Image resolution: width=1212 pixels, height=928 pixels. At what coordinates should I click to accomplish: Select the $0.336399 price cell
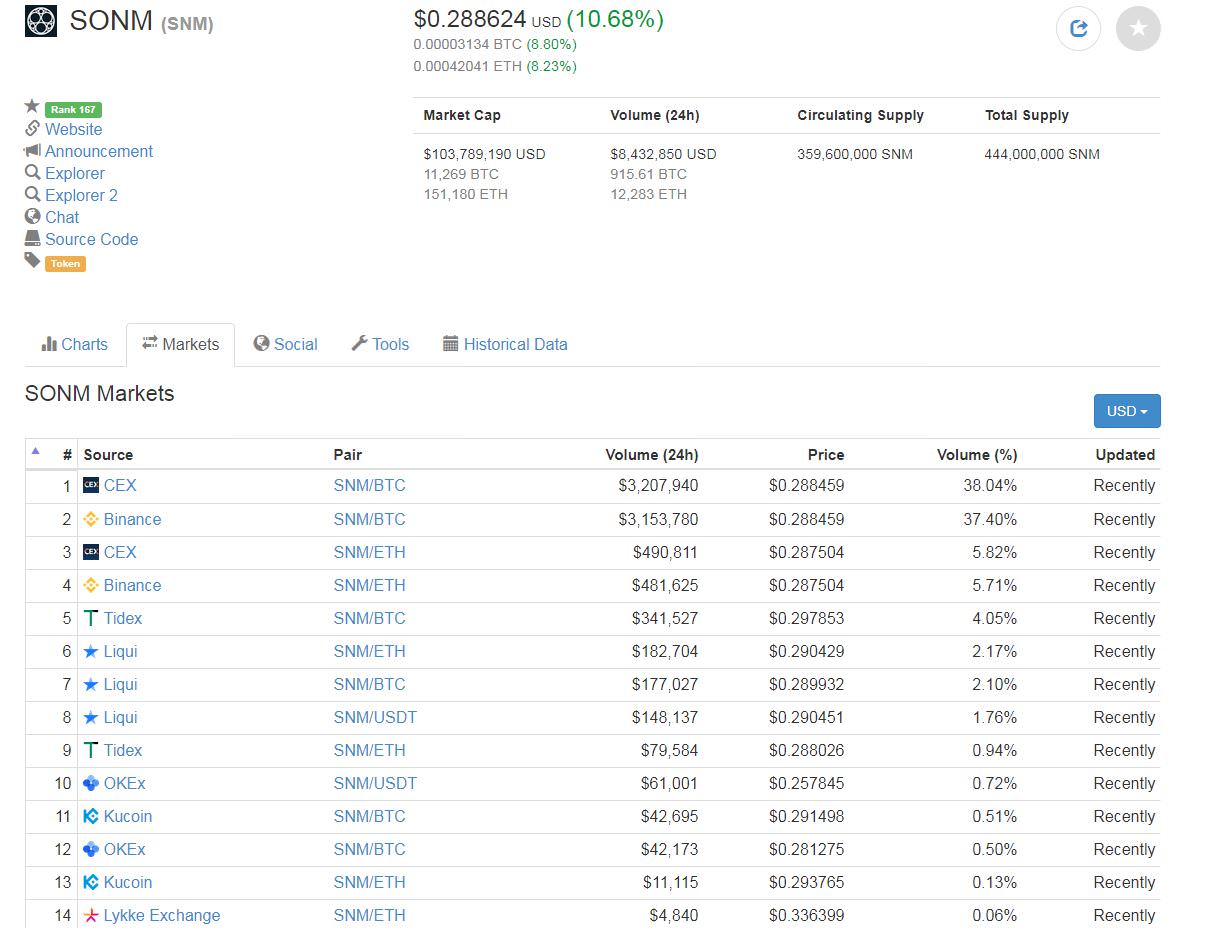click(807, 915)
